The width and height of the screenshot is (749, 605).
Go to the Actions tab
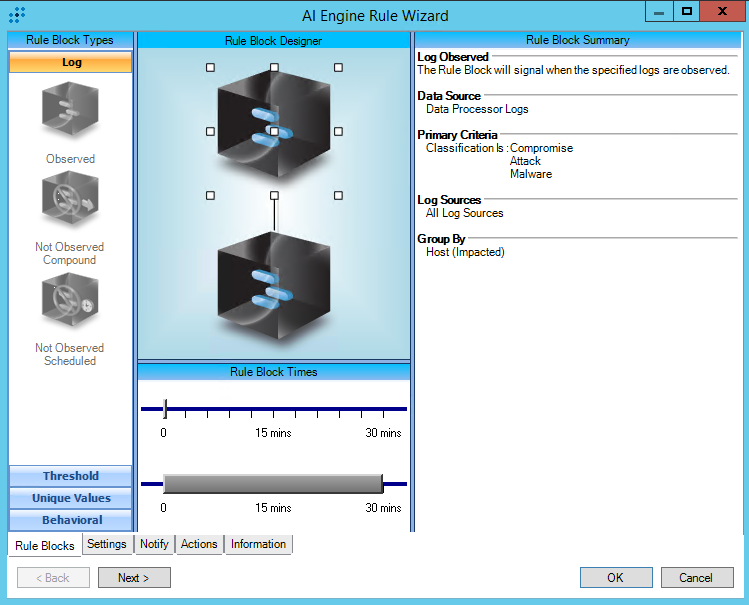(199, 544)
